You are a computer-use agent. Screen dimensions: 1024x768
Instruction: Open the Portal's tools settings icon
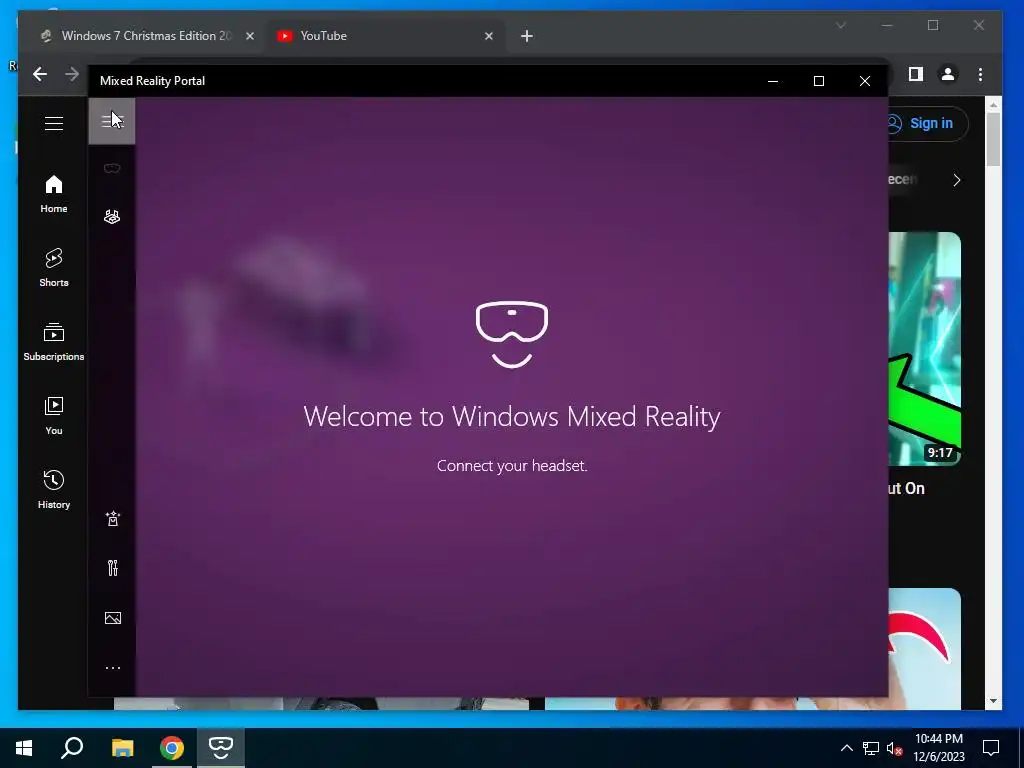(112, 568)
